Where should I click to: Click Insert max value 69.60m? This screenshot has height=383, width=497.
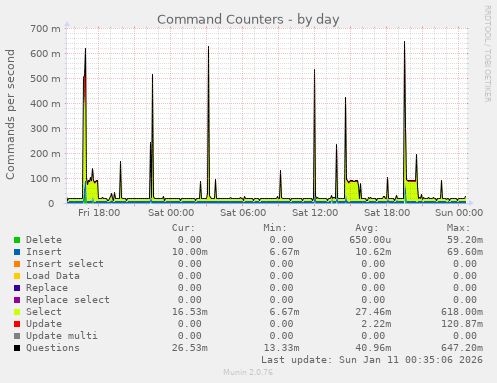465,252
